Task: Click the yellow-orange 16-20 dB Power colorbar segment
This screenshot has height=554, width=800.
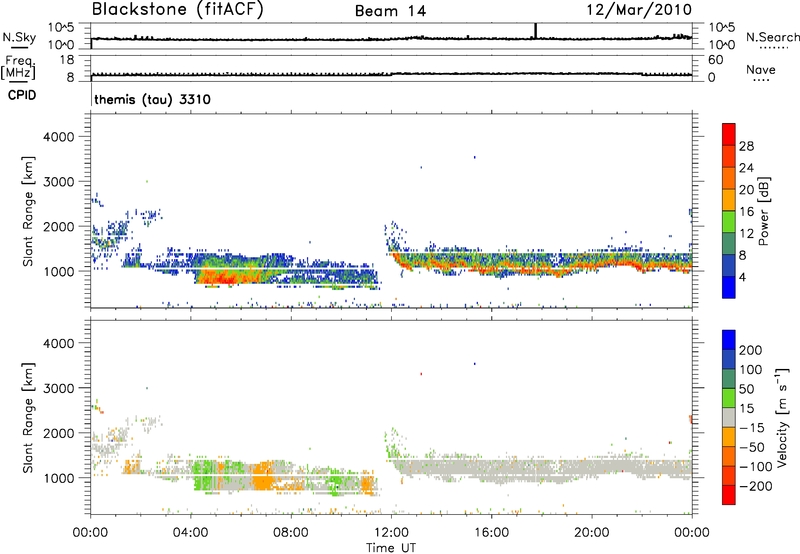Action: click(x=729, y=199)
